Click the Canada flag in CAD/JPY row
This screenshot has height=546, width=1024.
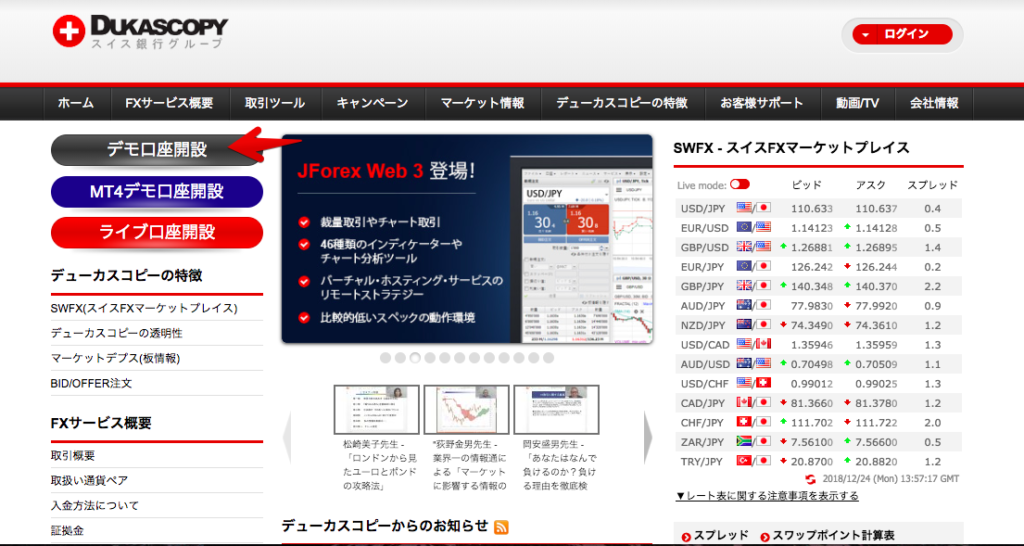point(744,402)
